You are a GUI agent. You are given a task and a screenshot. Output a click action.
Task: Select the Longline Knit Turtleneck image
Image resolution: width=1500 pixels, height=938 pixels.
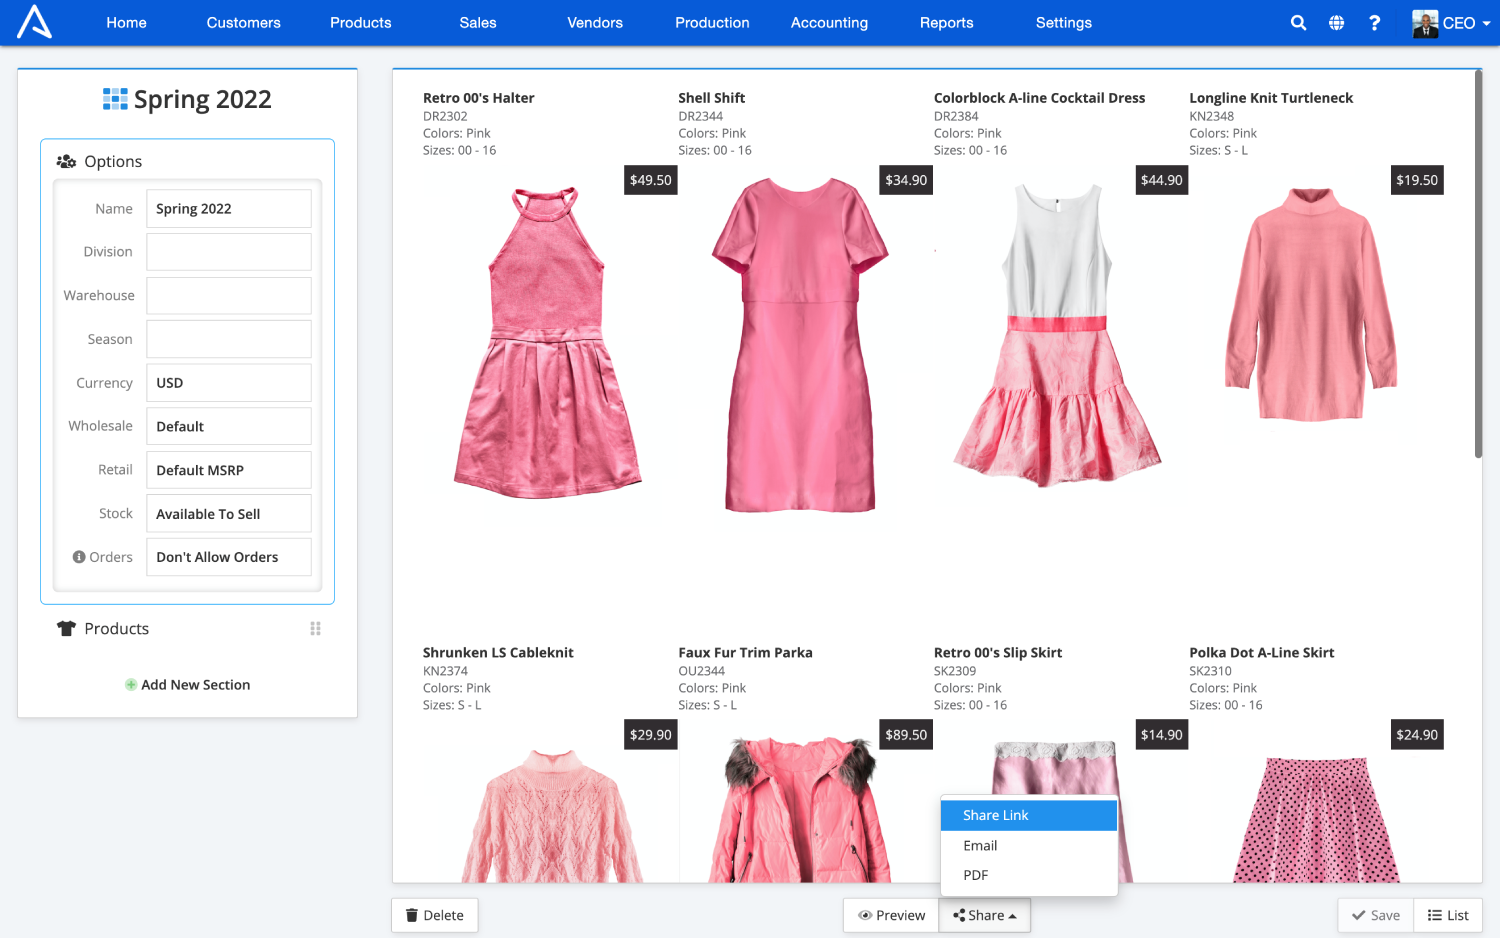[1311, 304]
